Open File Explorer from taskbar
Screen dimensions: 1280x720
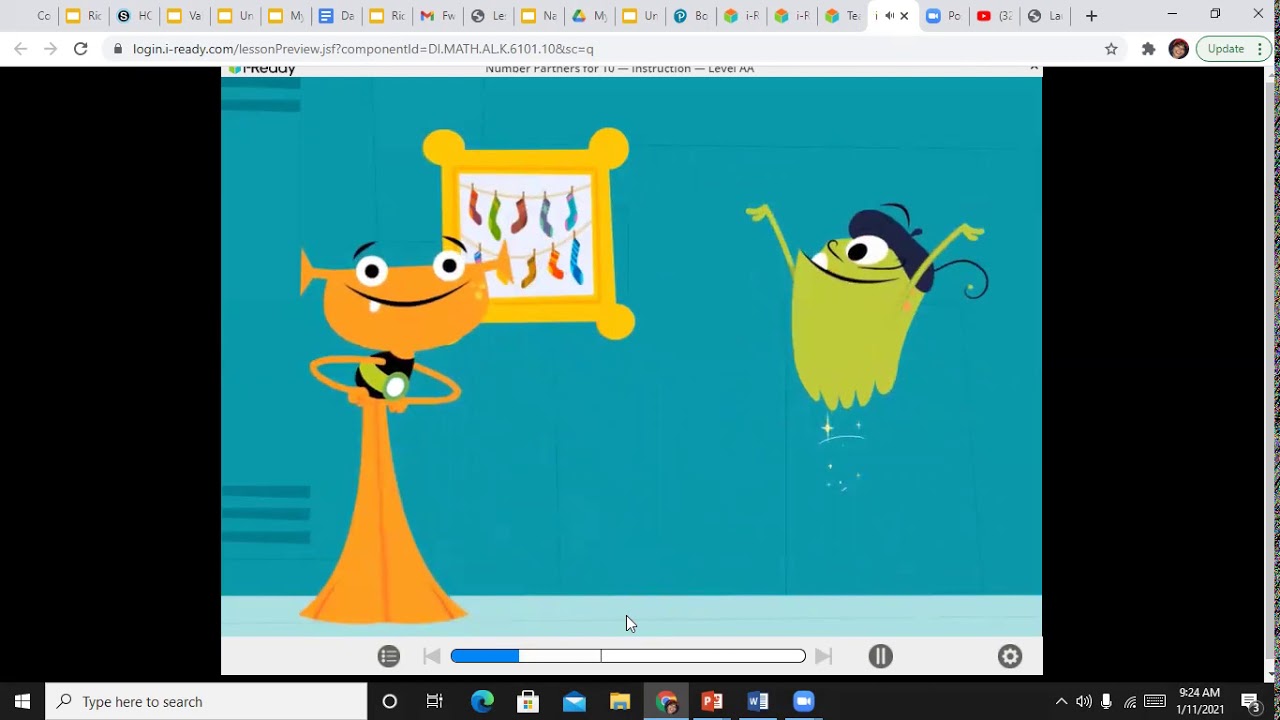[620, 701]
